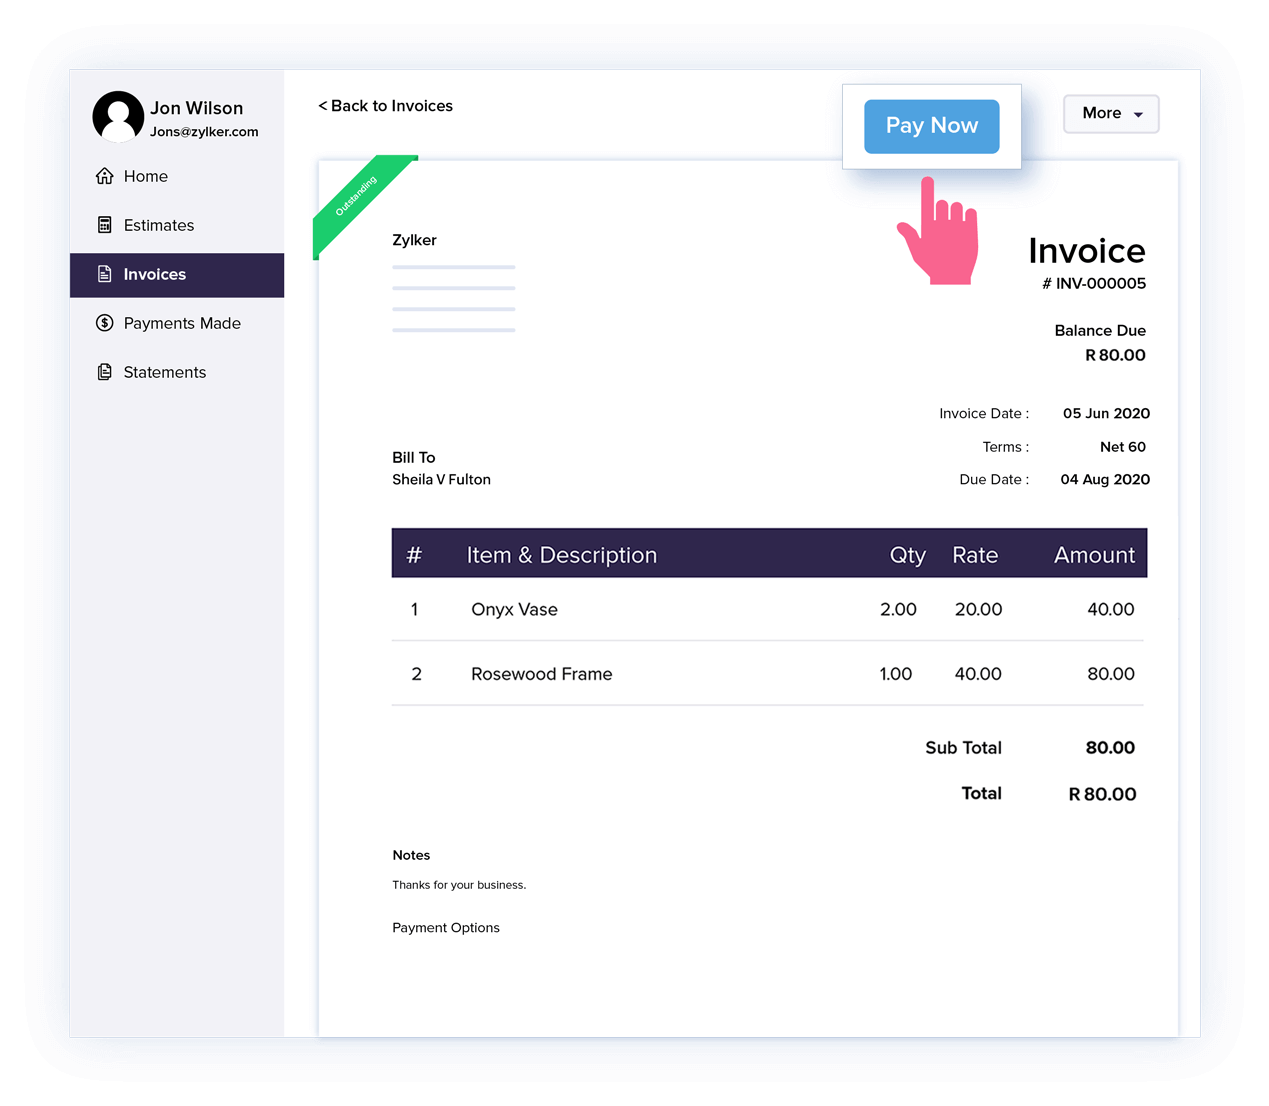Select the Onyx Vase line item
Image resolution: width=1269 pixels, height=1106 pixels.
click(514, 609)
